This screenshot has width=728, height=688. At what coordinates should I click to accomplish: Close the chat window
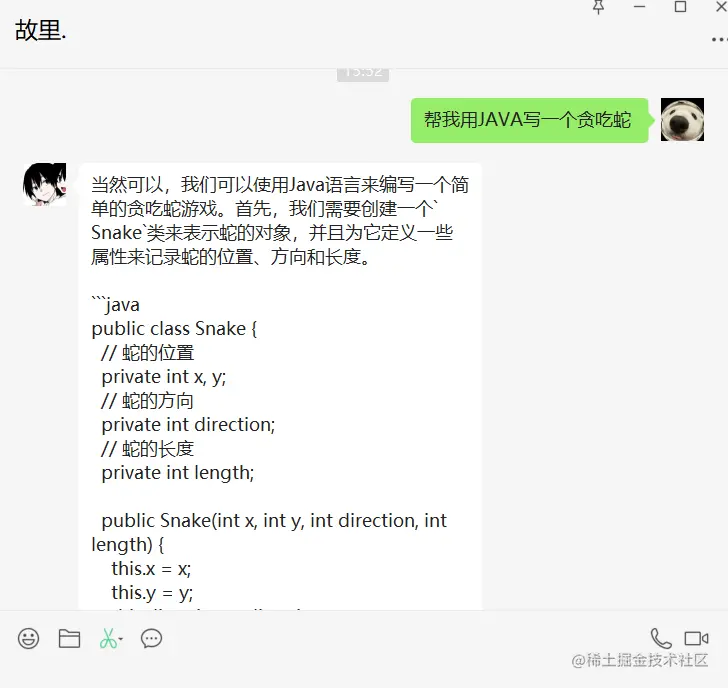point(721,6)
